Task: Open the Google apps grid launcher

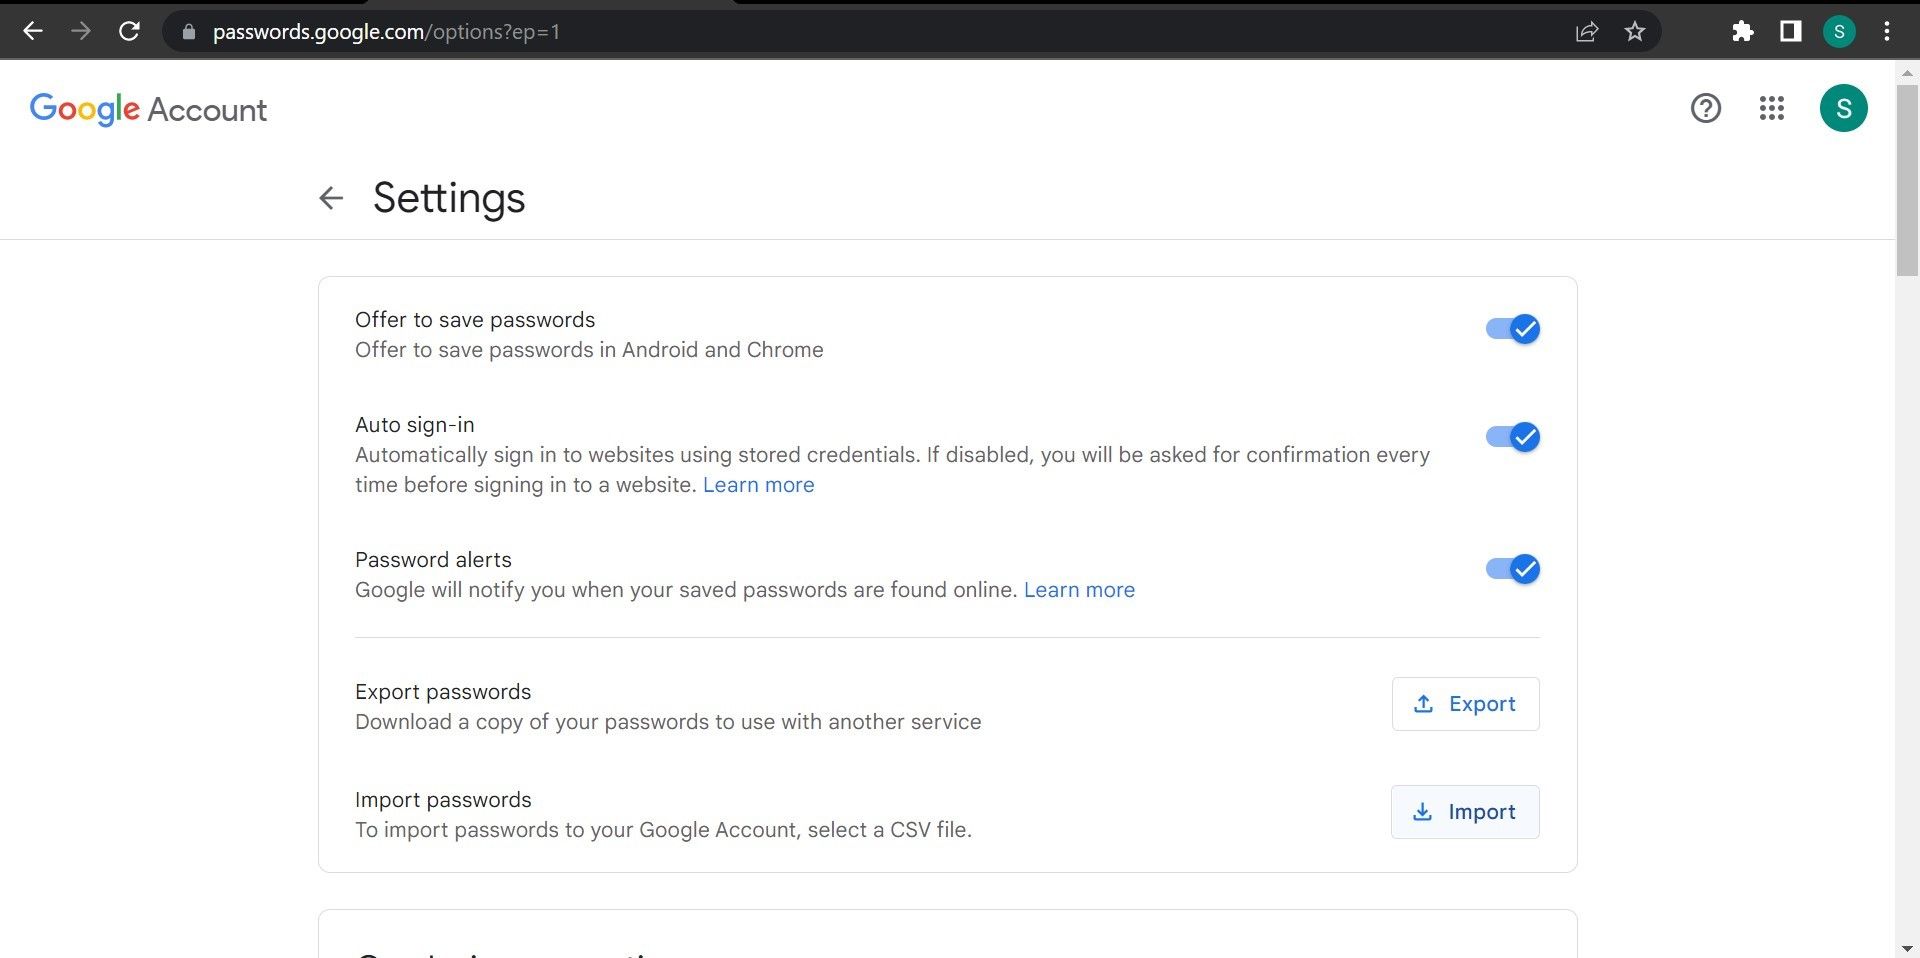Action: 1771,108
